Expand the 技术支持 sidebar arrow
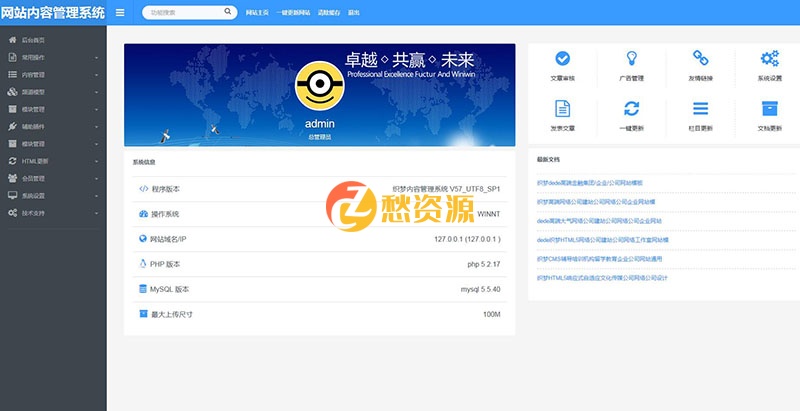 point(96,213)
